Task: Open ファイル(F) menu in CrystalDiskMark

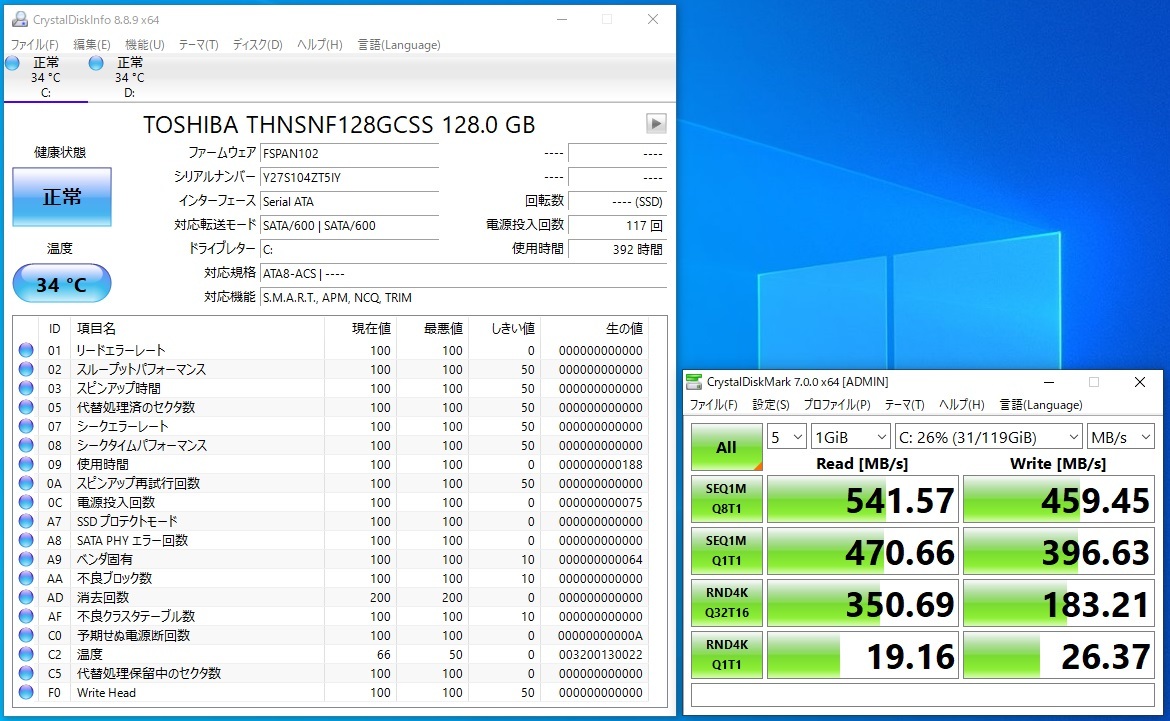Action: 713,405
